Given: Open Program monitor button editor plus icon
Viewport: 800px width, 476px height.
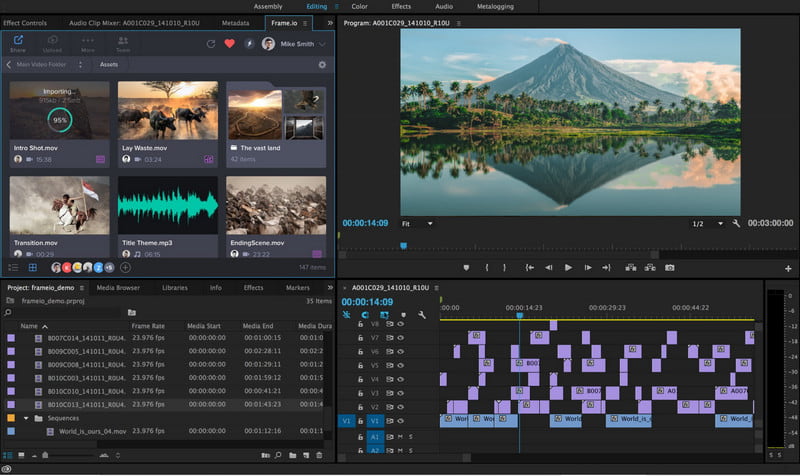Looking at the screenshot, I should coord(788,268).
